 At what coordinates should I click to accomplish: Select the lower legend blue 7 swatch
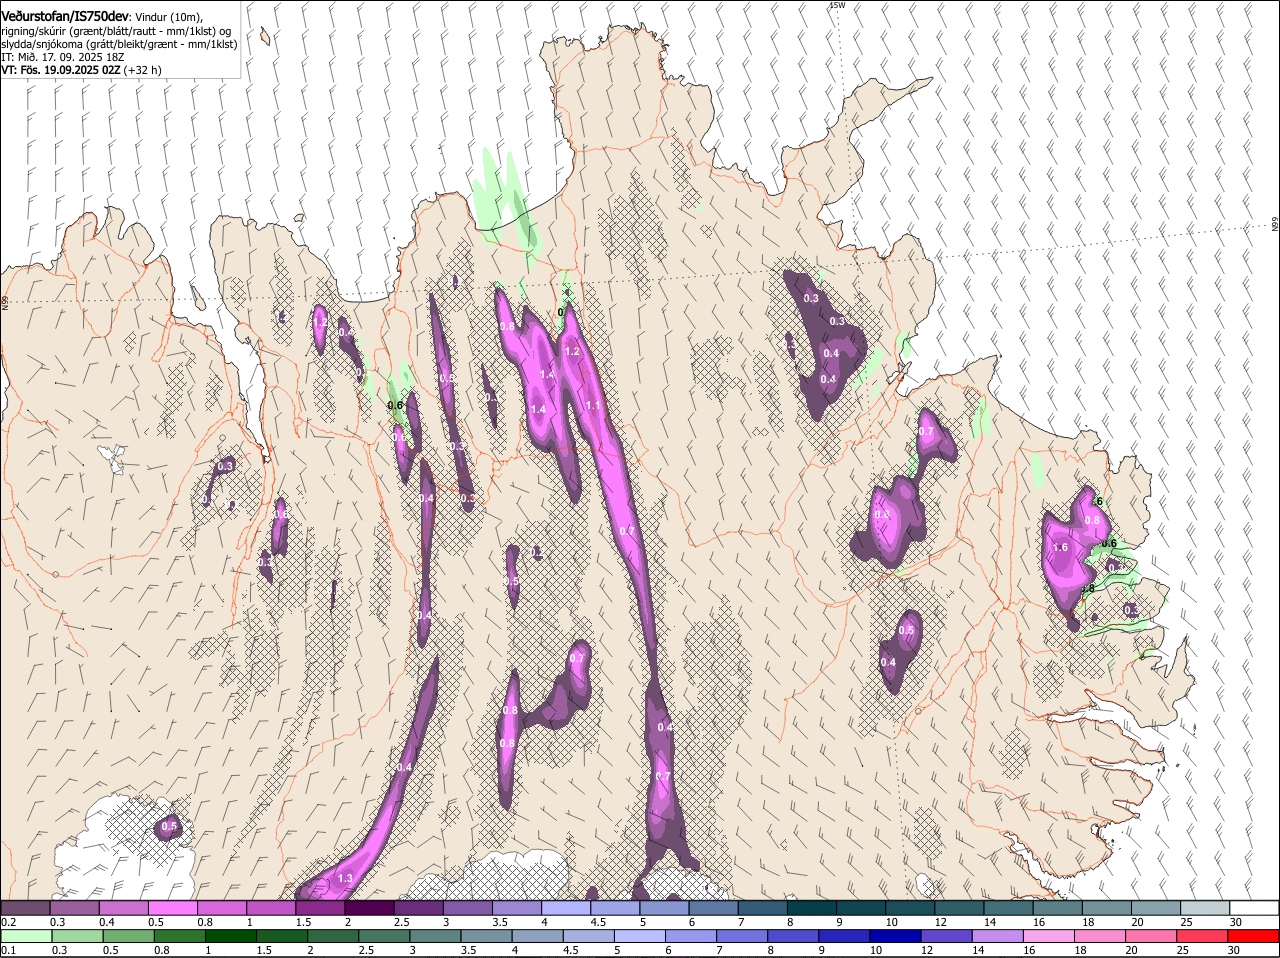(x=742, y=936)
